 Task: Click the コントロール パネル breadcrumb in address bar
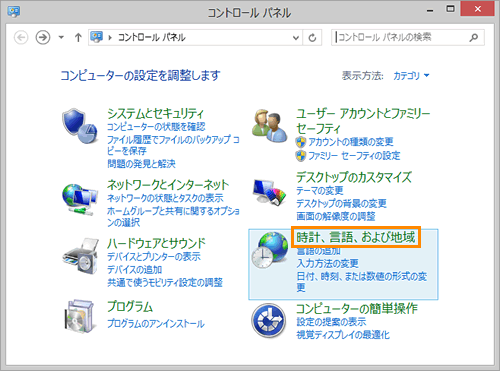152,37
